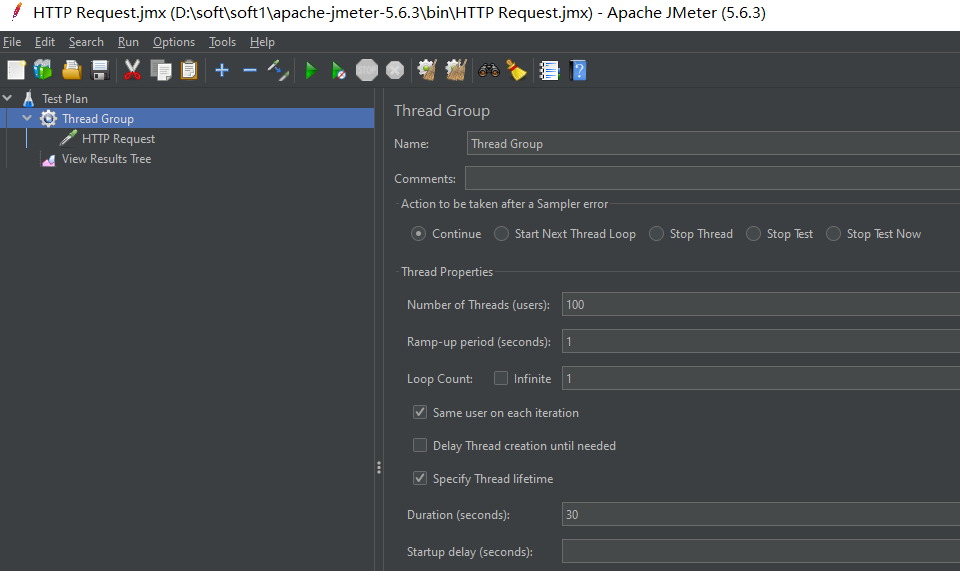960x571 pixels.
Task: Uncheck Specify Thread lifetime checkbox
Action: (x=420, y=479)
